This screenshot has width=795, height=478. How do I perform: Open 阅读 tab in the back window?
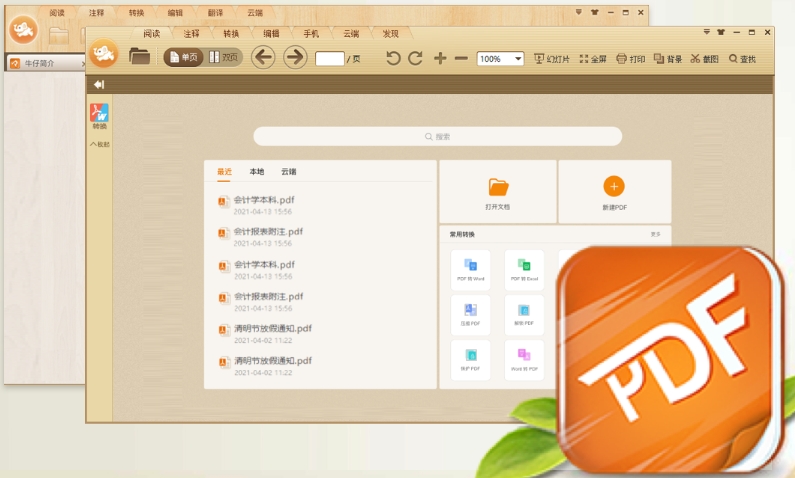pos(57,13)
